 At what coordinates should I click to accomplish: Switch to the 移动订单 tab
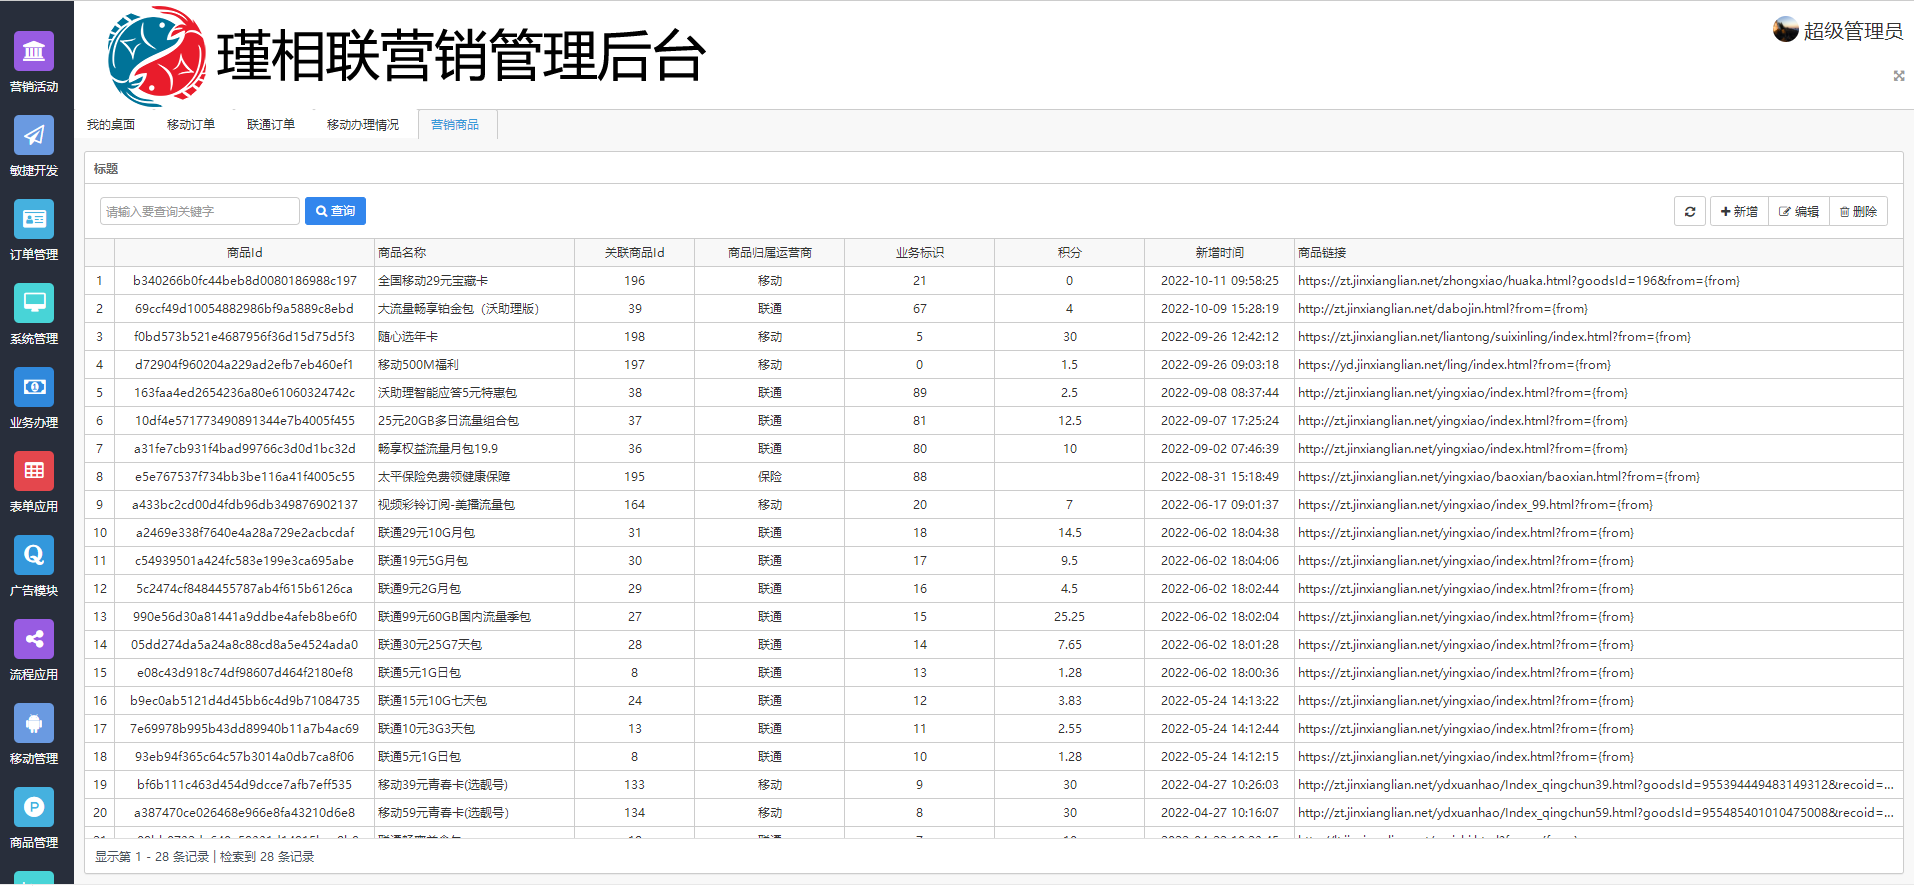click(x=191, y=125)
